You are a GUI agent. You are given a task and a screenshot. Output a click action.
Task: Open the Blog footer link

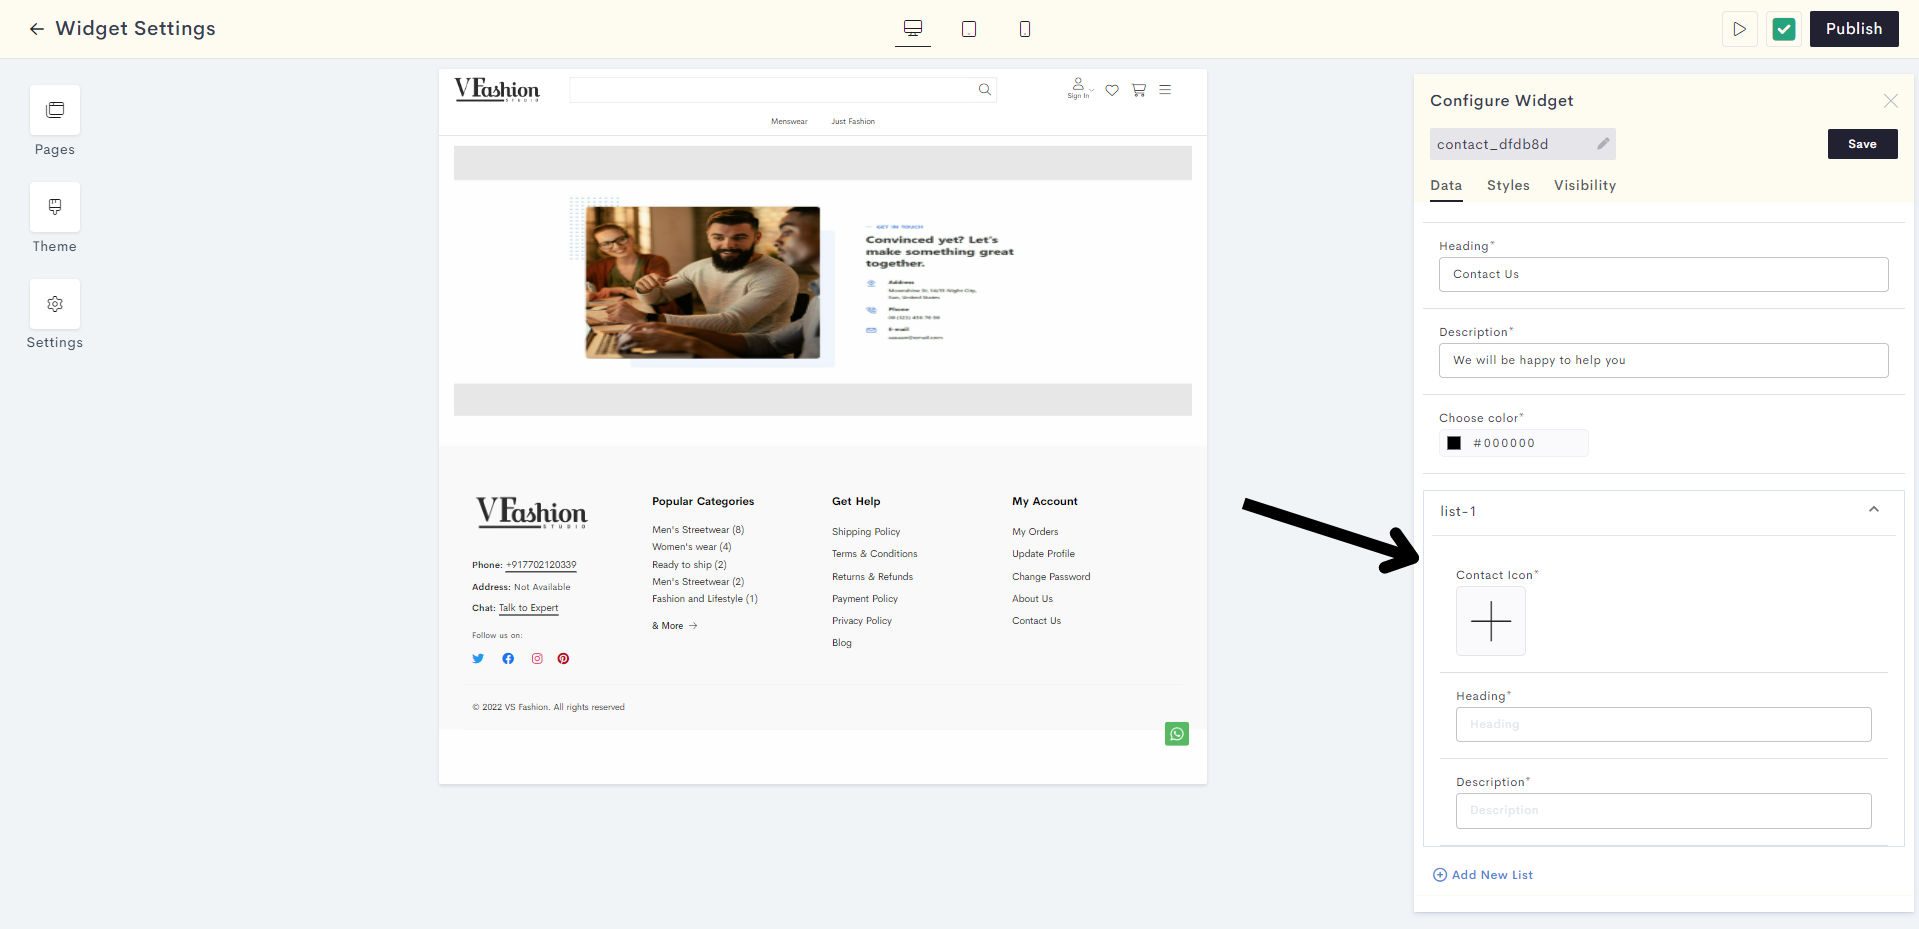click(842, 643)
